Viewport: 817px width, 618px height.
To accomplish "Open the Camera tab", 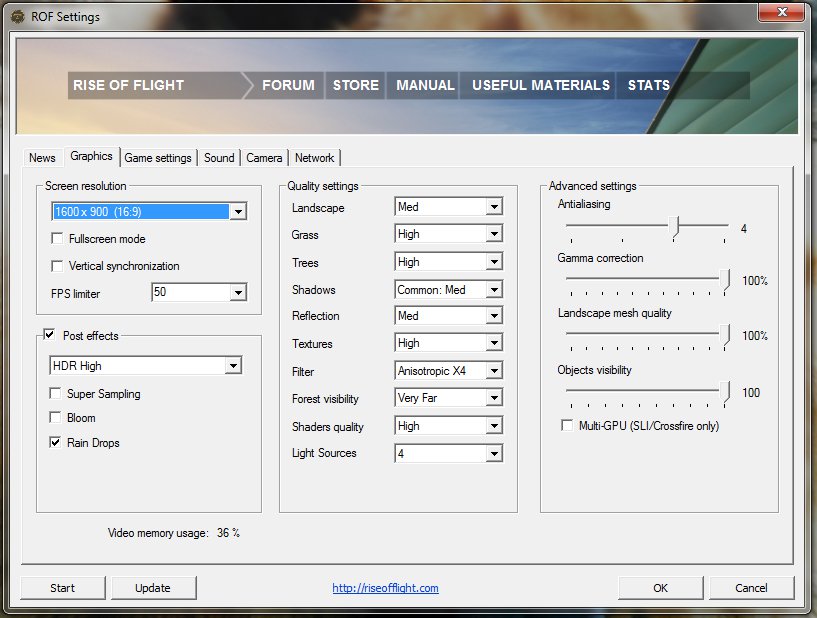I will click(264, 158).
